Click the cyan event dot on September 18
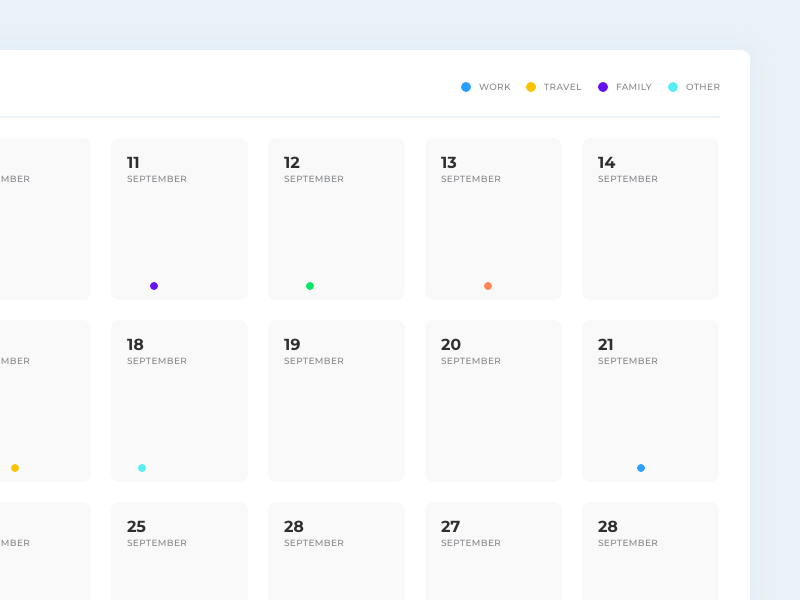 [142, 467]
